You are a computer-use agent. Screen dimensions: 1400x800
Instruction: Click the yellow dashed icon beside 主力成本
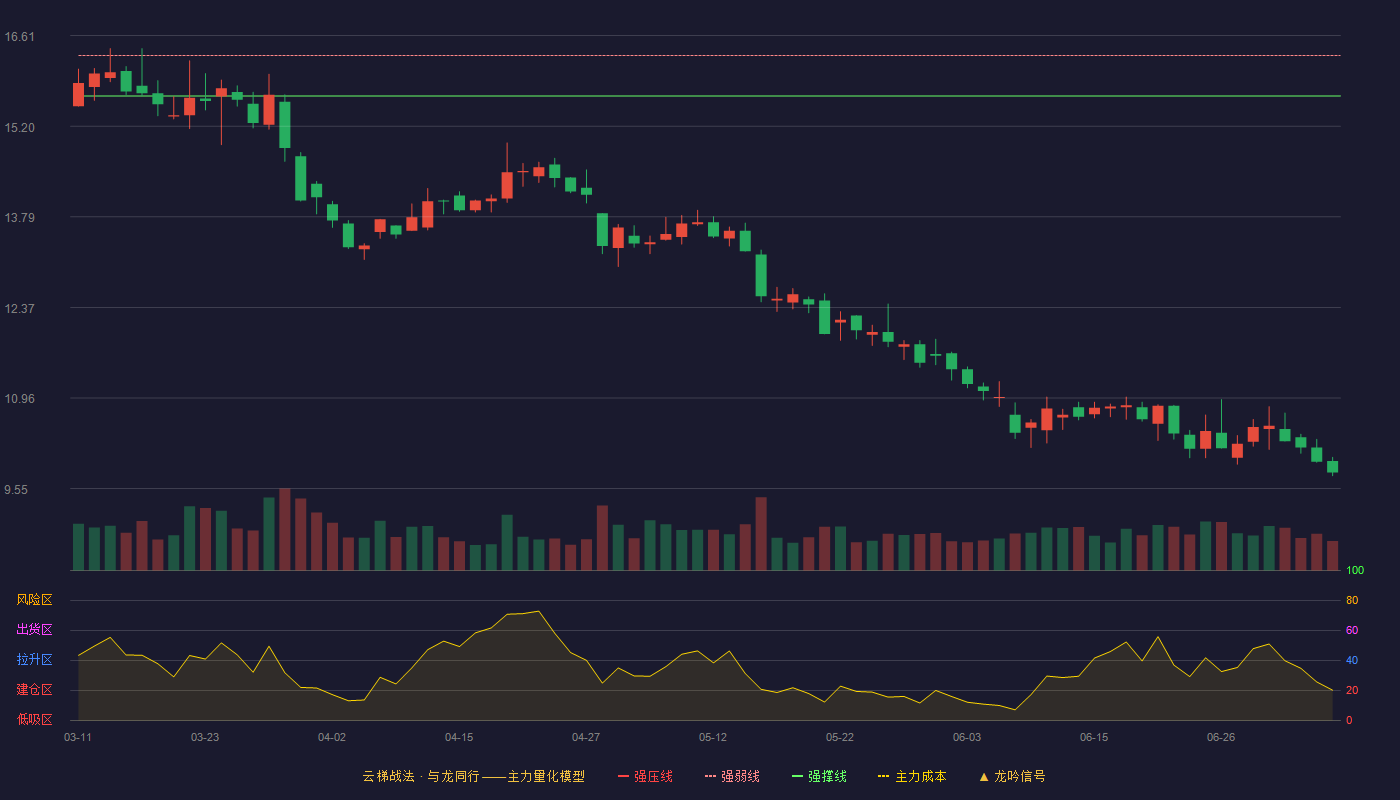[883, 776]
